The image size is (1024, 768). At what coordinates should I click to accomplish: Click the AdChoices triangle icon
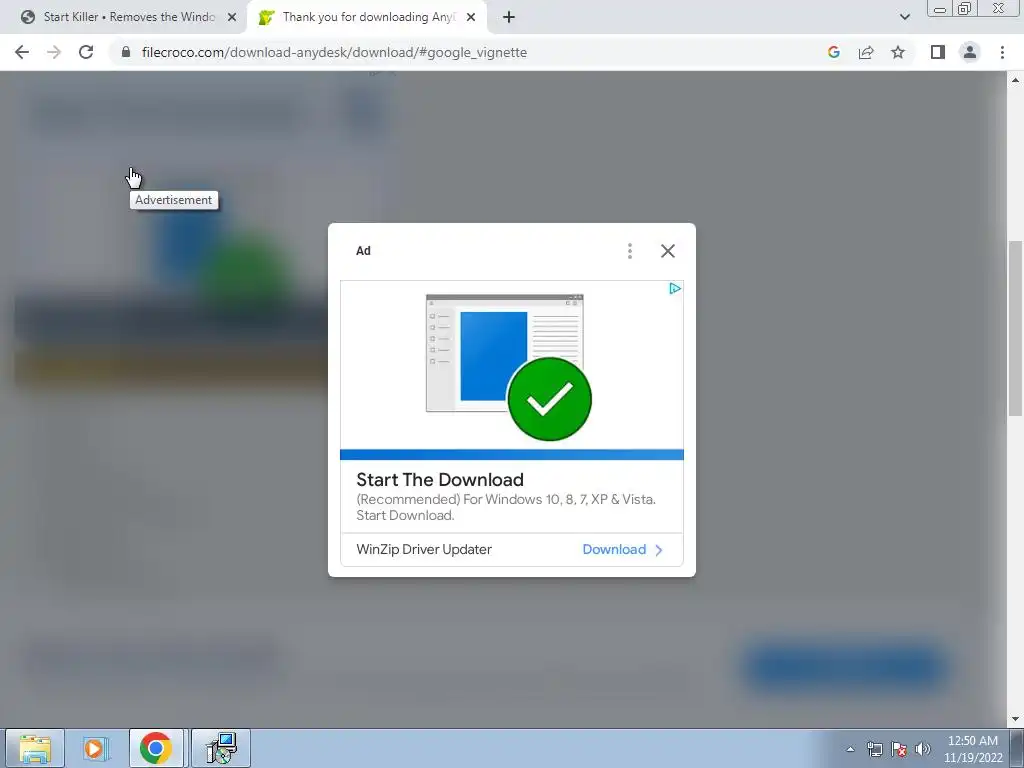coord(675,289)
